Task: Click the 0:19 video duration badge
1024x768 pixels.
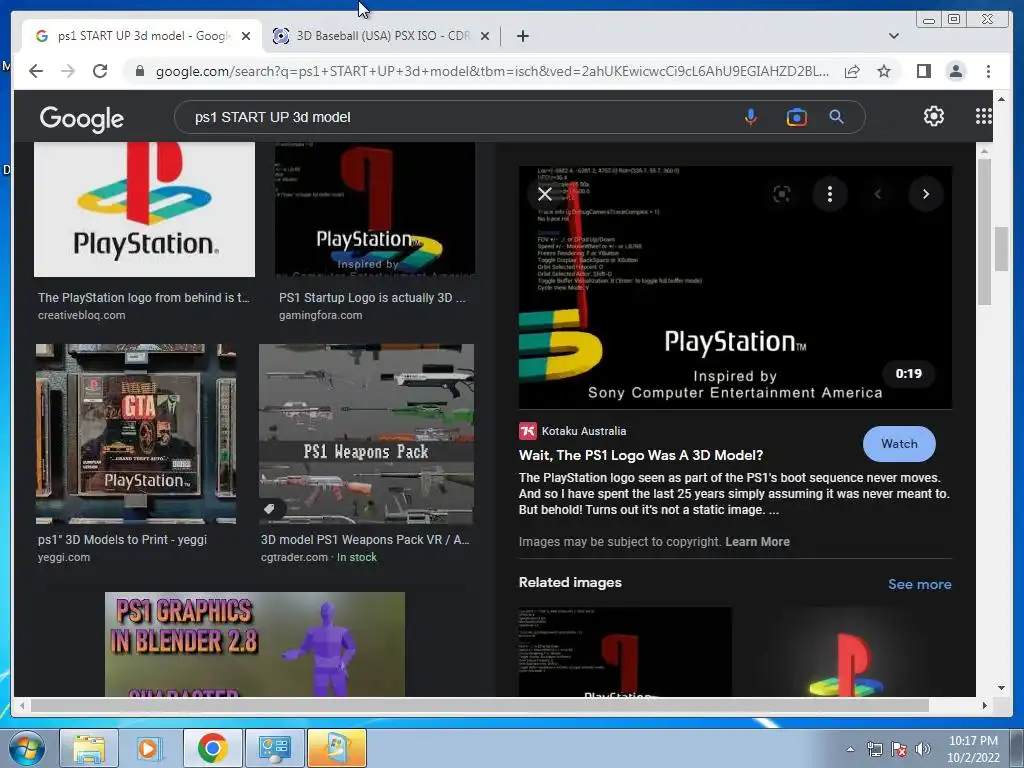Action: point(908,374)
